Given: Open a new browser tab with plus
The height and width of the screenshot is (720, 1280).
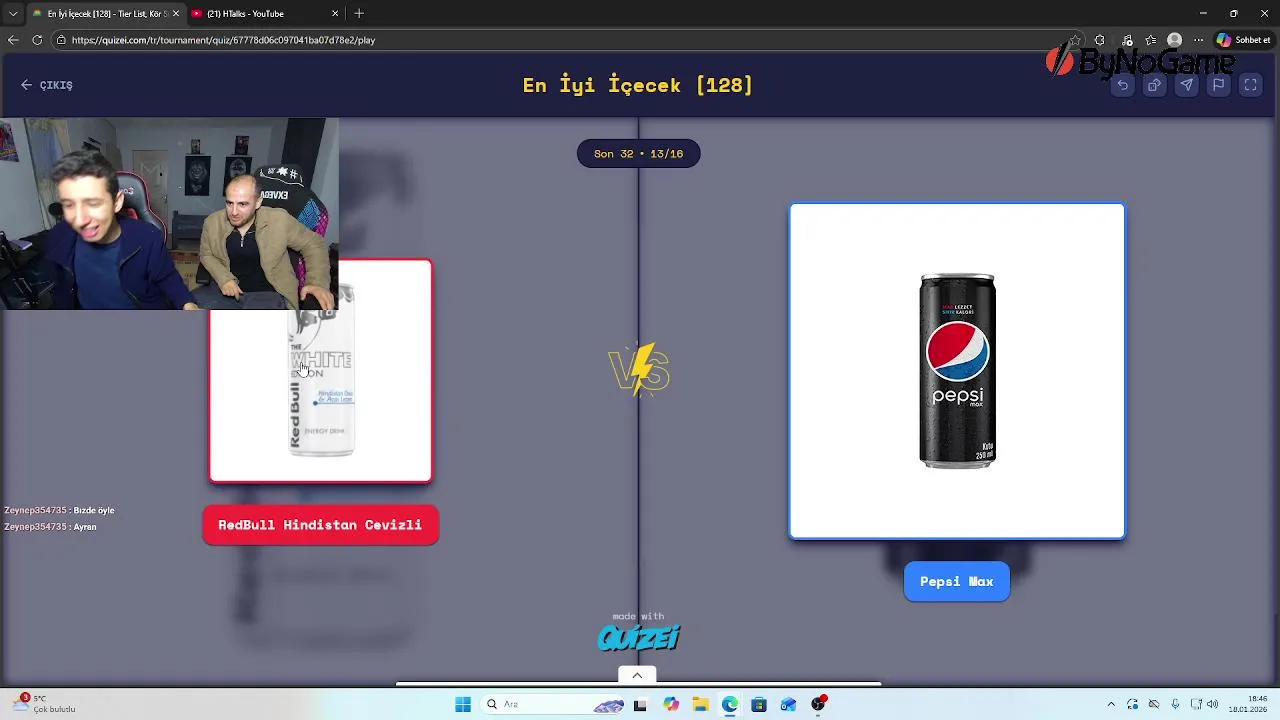Looking at the screenshot, I should point(359,13).
